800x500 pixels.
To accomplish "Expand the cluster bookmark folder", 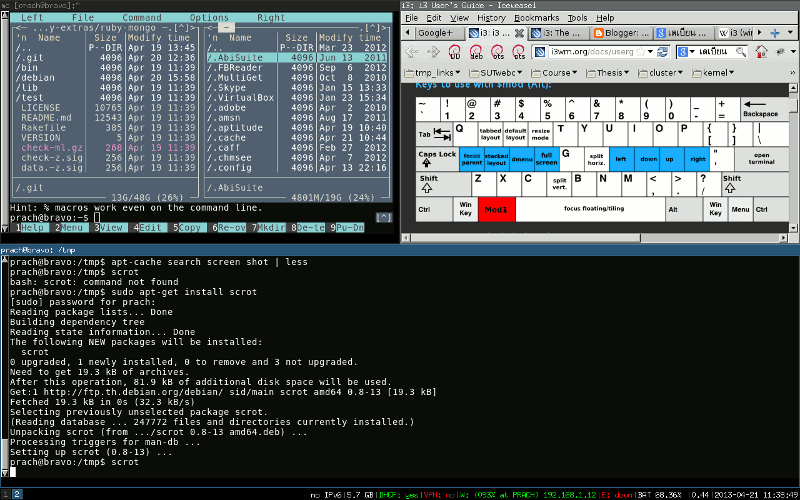I will click(x=661, y=73).
